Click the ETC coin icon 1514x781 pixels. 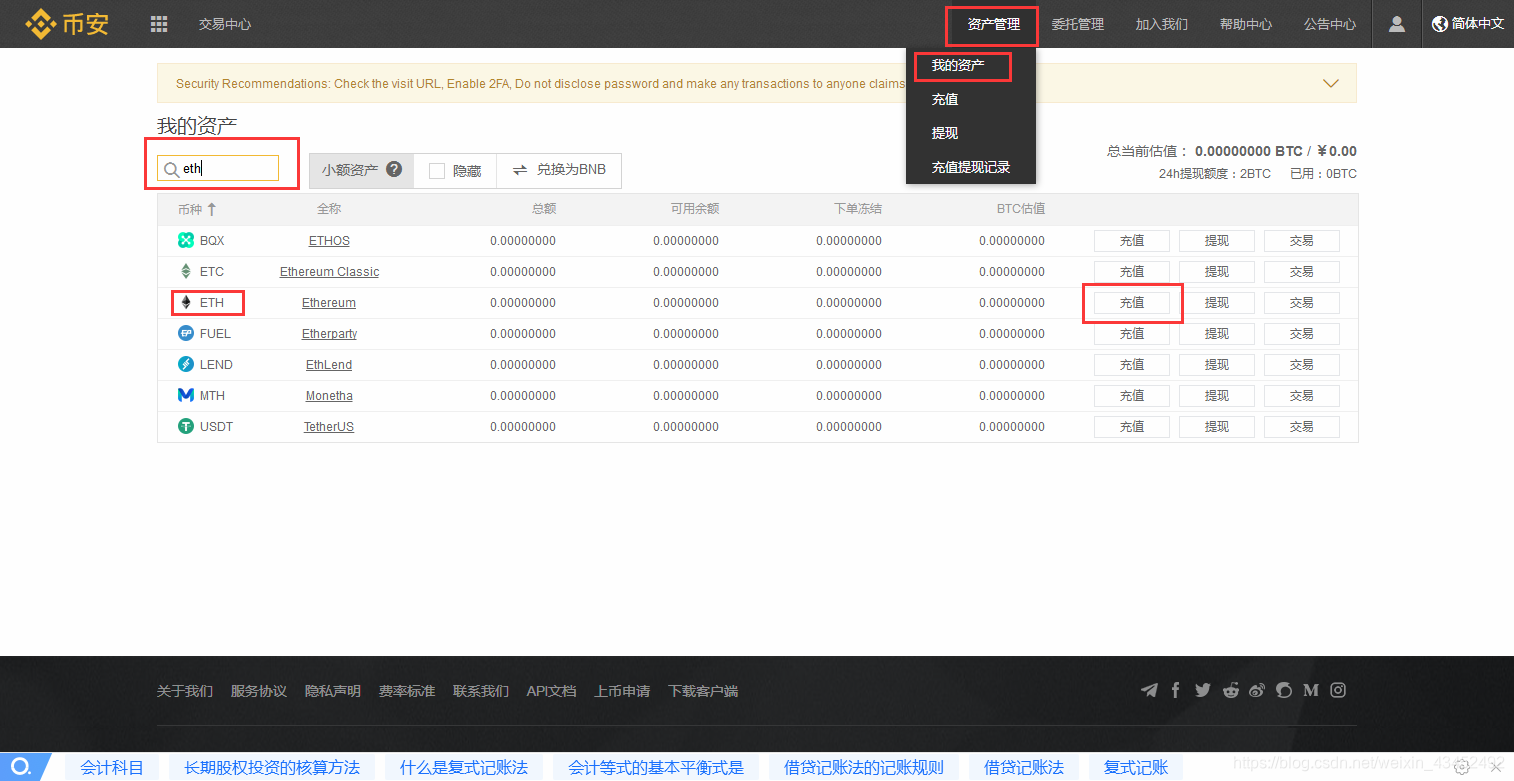(x=185, y=271)
